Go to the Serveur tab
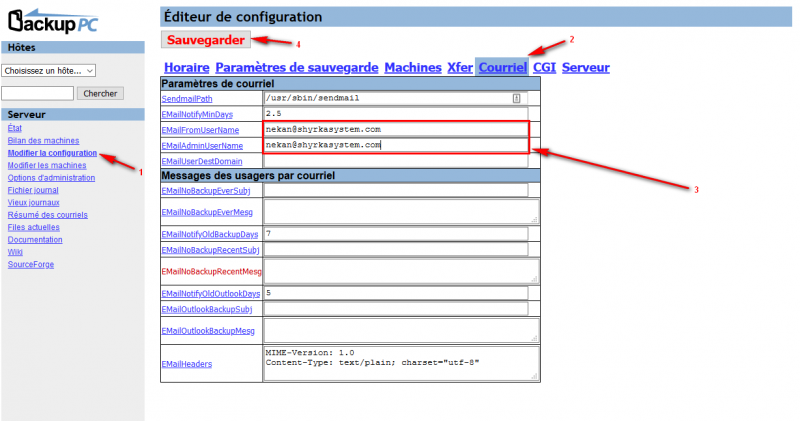 click(x=585, y=67)
